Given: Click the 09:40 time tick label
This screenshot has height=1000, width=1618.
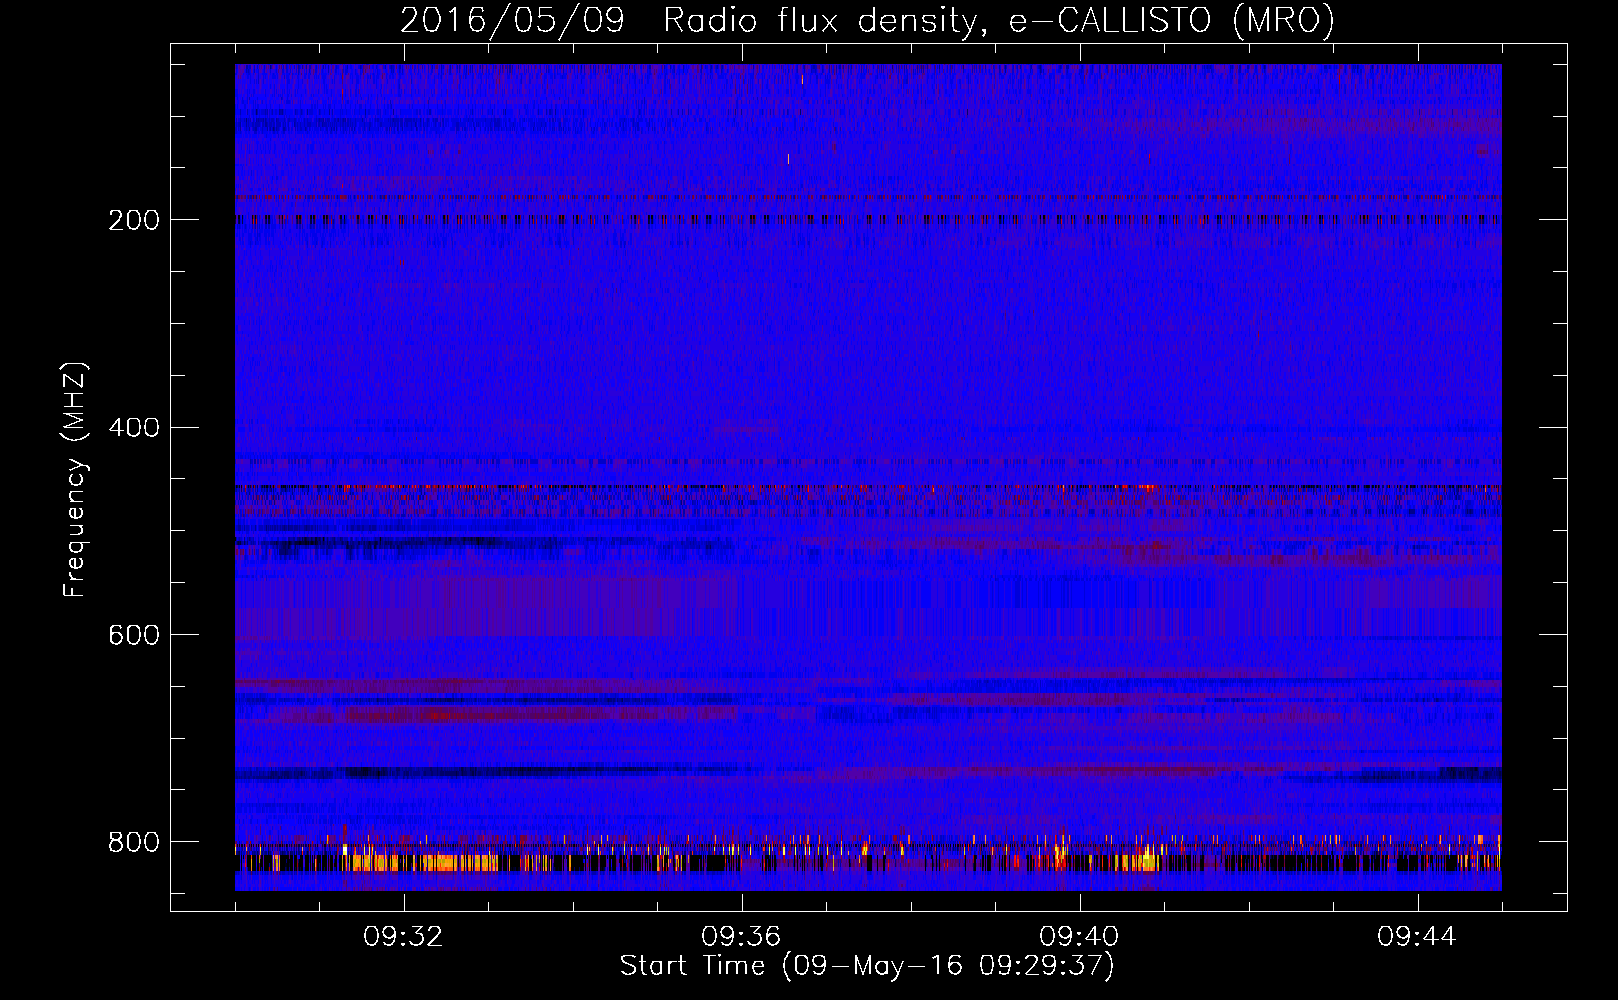Looking at the screenshot, I should (1079, 937).
